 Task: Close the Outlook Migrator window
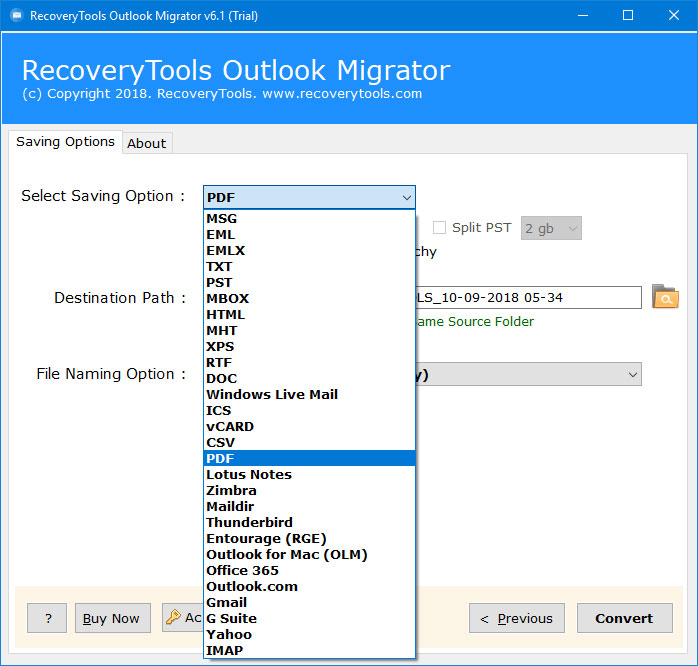click(674, 16)
